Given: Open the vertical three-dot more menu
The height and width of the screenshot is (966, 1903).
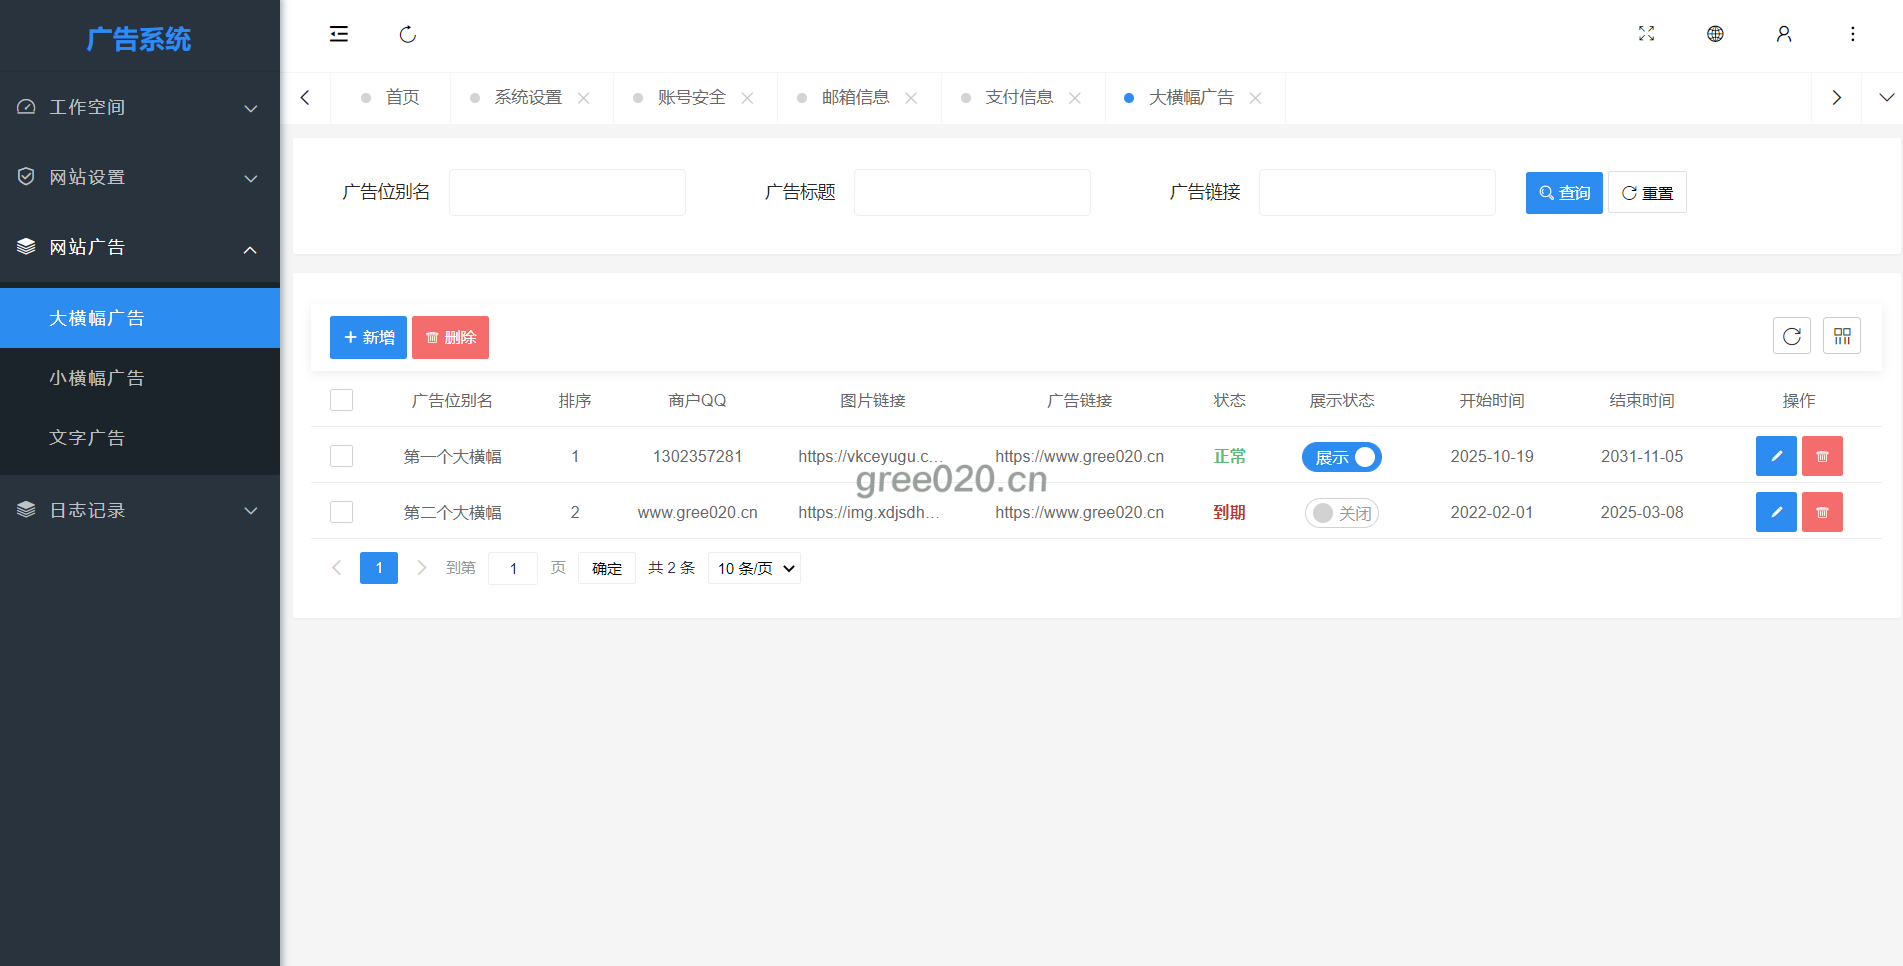Looking at the screenshot, I should 1852,34.
